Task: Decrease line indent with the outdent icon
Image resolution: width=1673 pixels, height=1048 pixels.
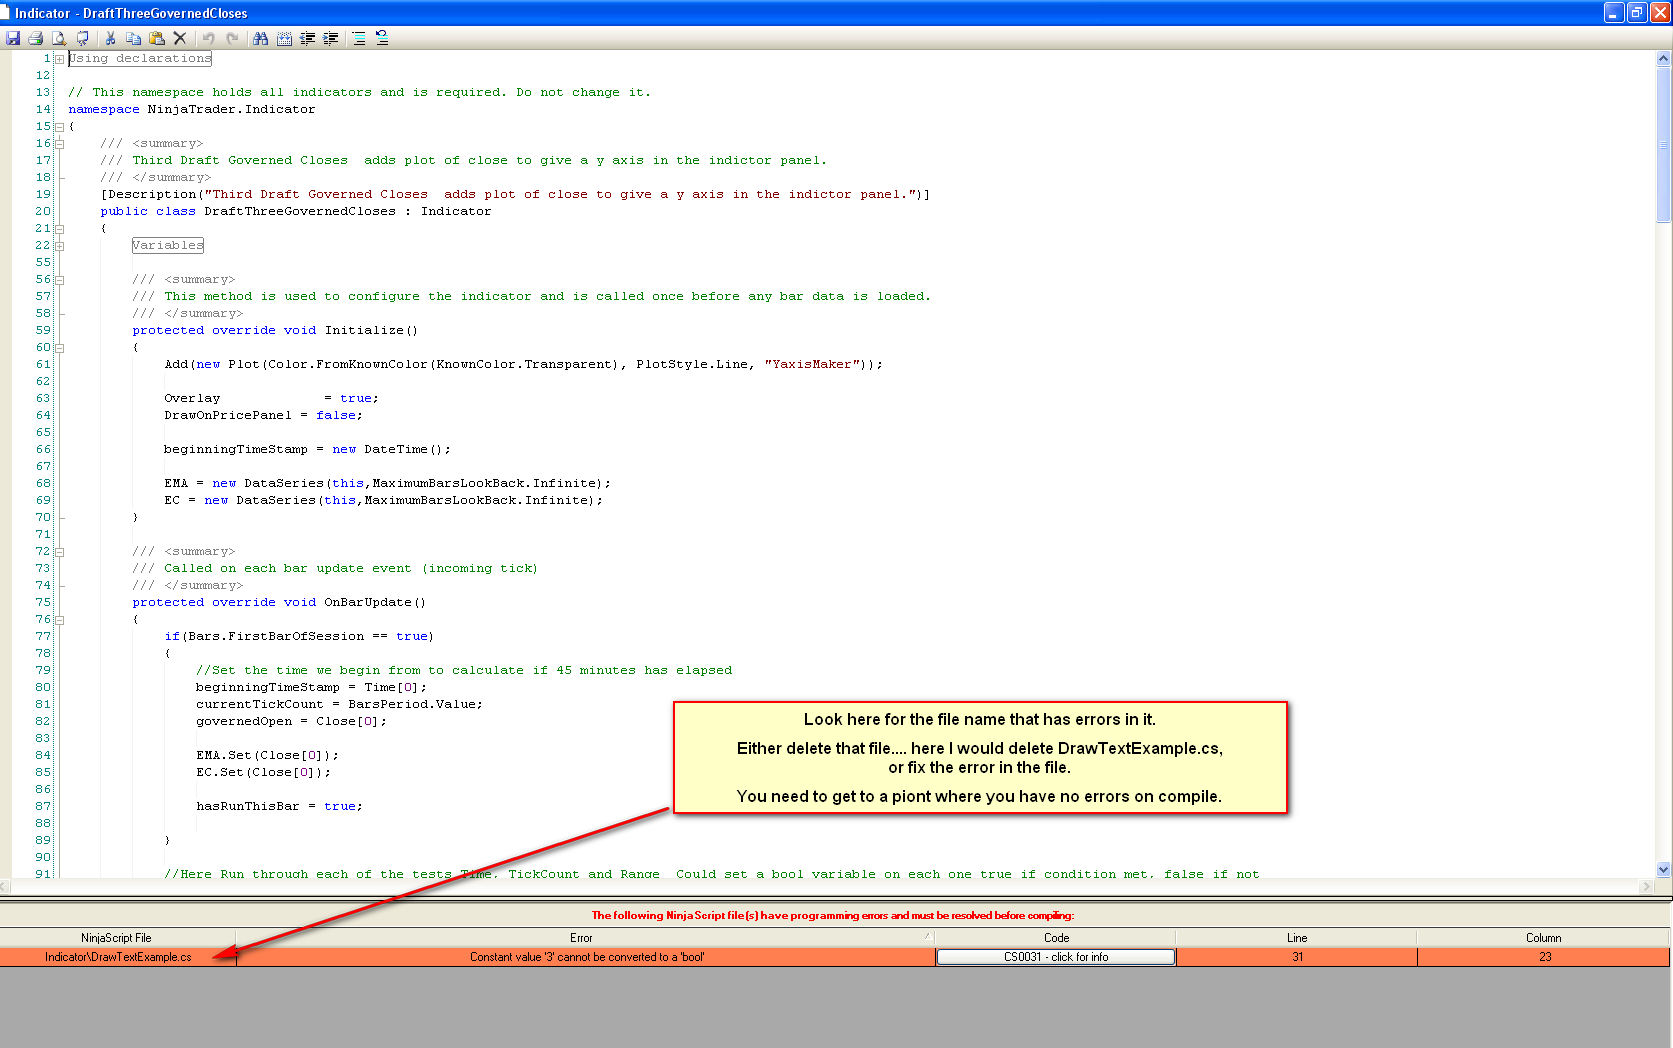Action: coord(307,38)
